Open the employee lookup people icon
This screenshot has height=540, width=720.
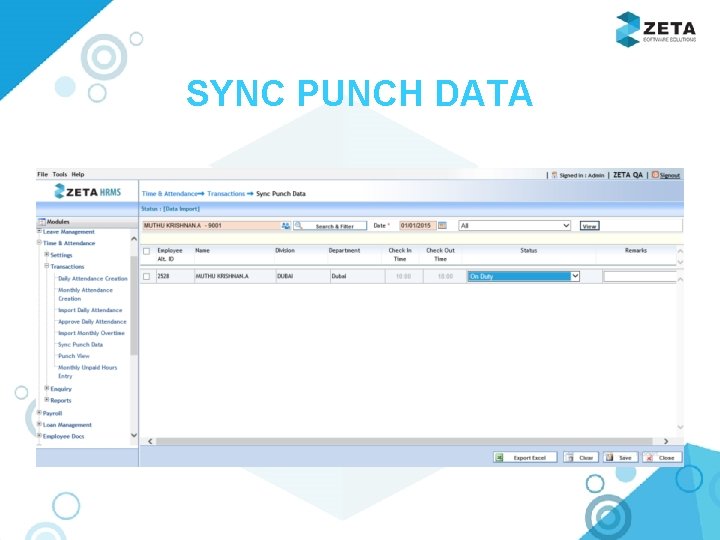click(286, 225)
